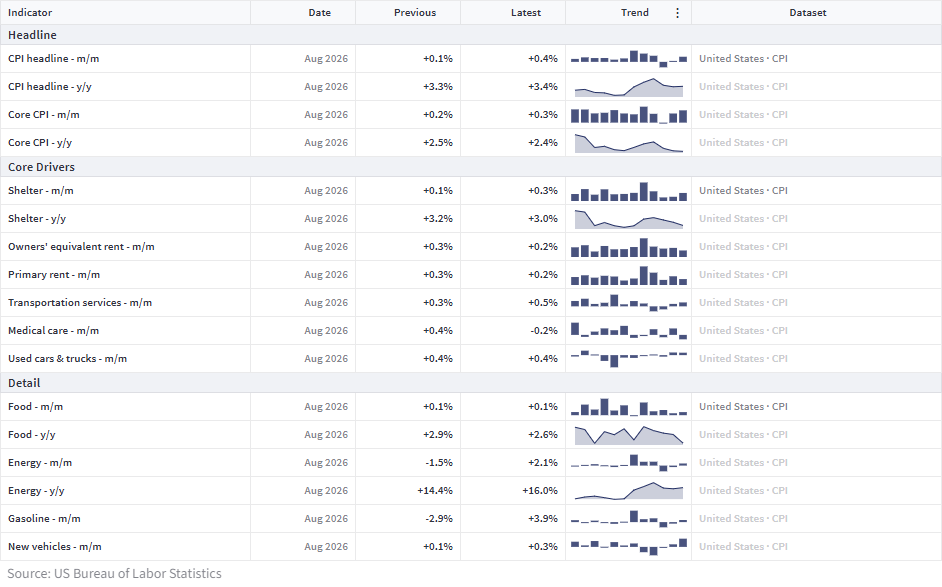
Task: Open the Food - y/y trend sparkline
Action: coord(628,434)
